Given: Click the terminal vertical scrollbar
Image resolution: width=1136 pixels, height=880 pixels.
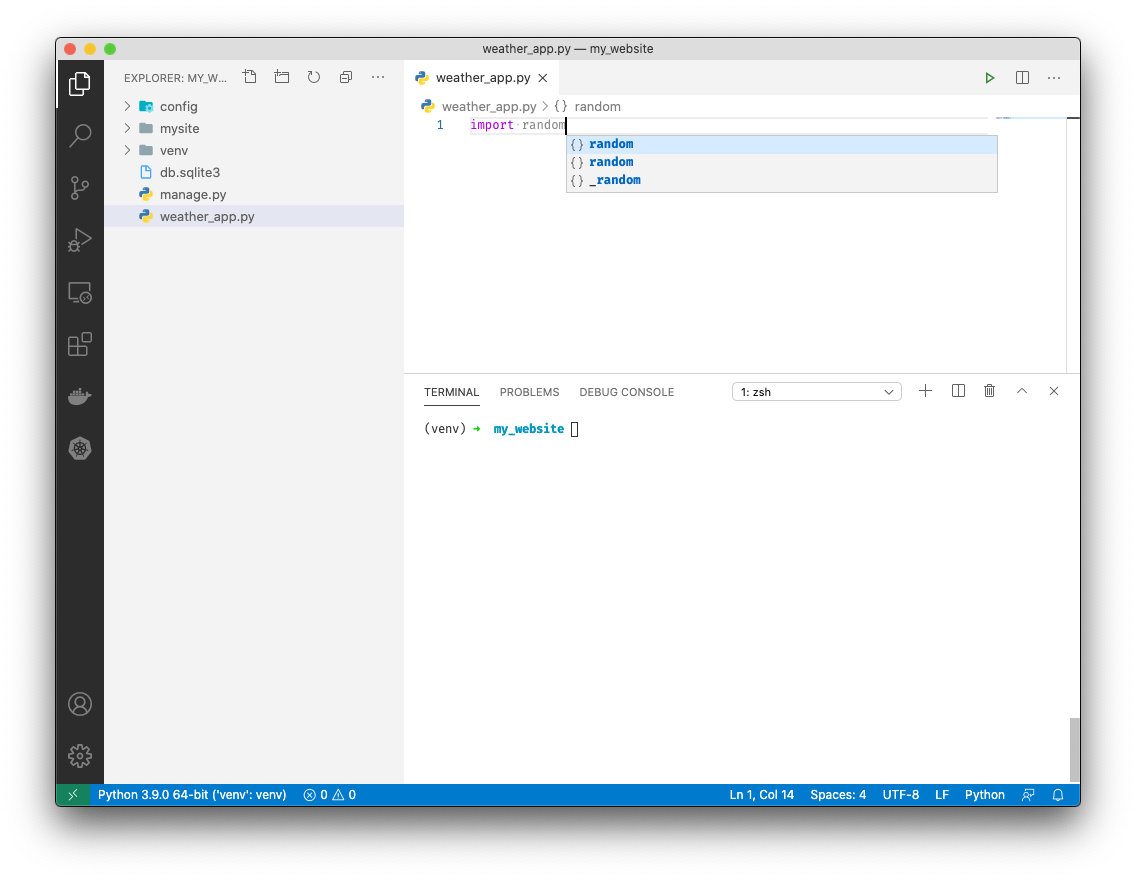Looking at the screenshot, I should point(1074,749).
